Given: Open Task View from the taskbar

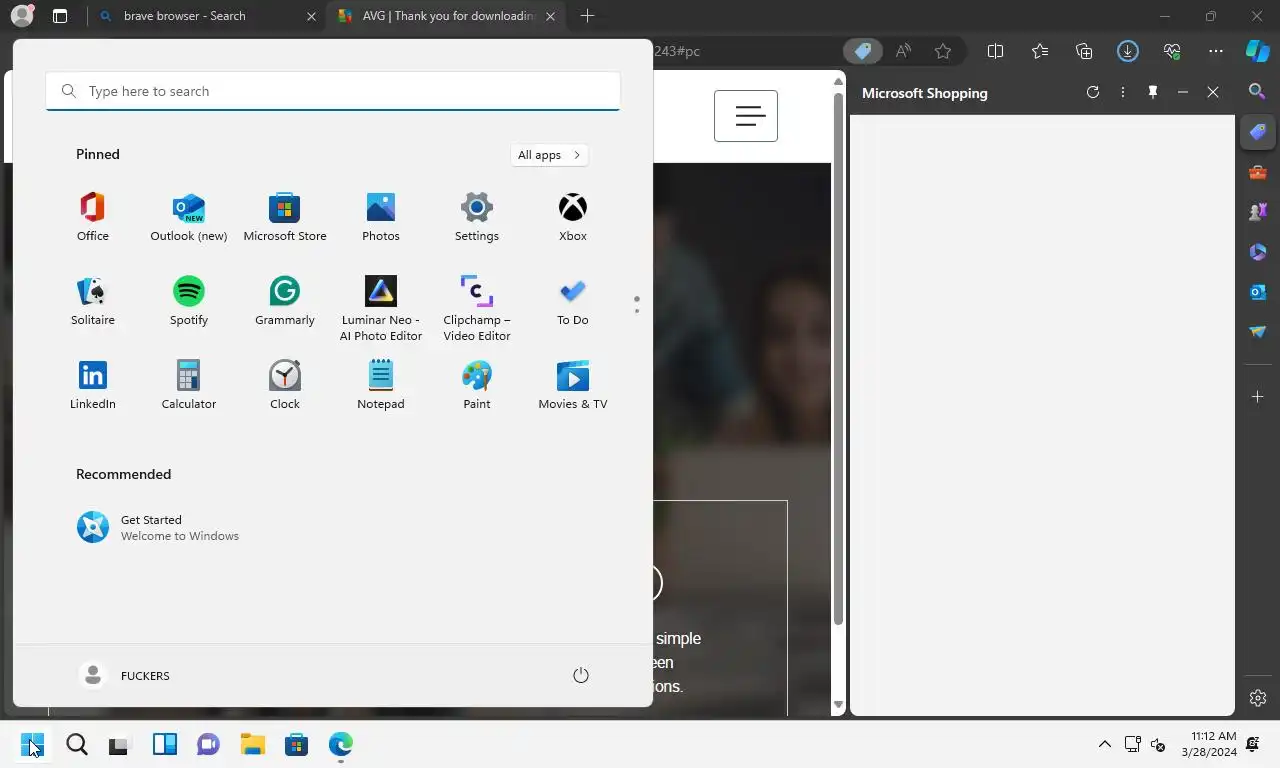Looking at the screenshot, I should [120, 744].
